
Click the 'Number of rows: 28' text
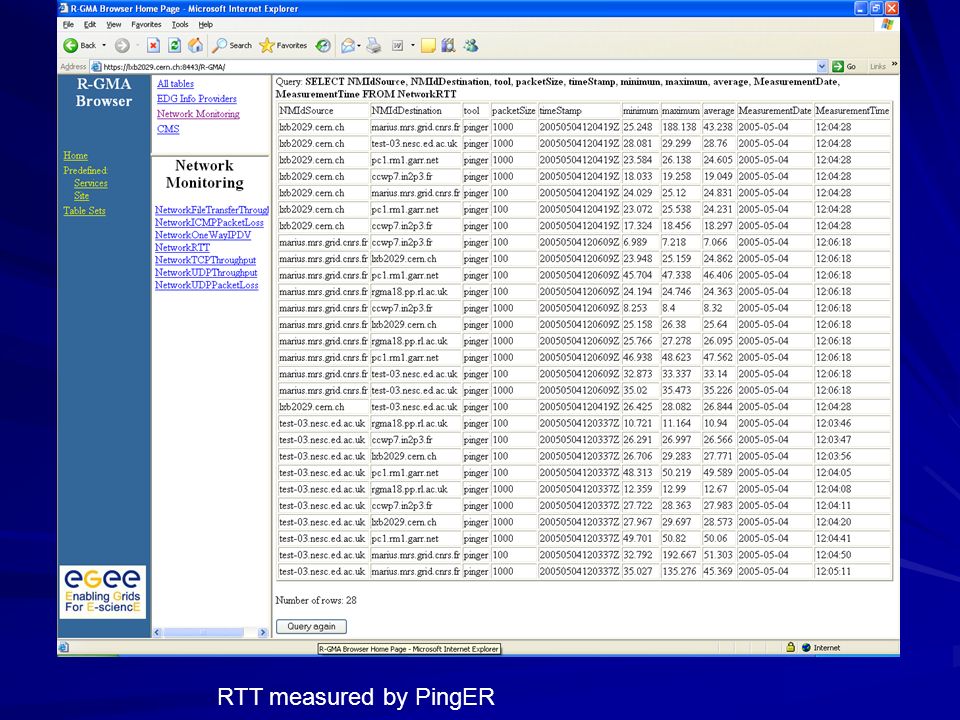point(316,601)
